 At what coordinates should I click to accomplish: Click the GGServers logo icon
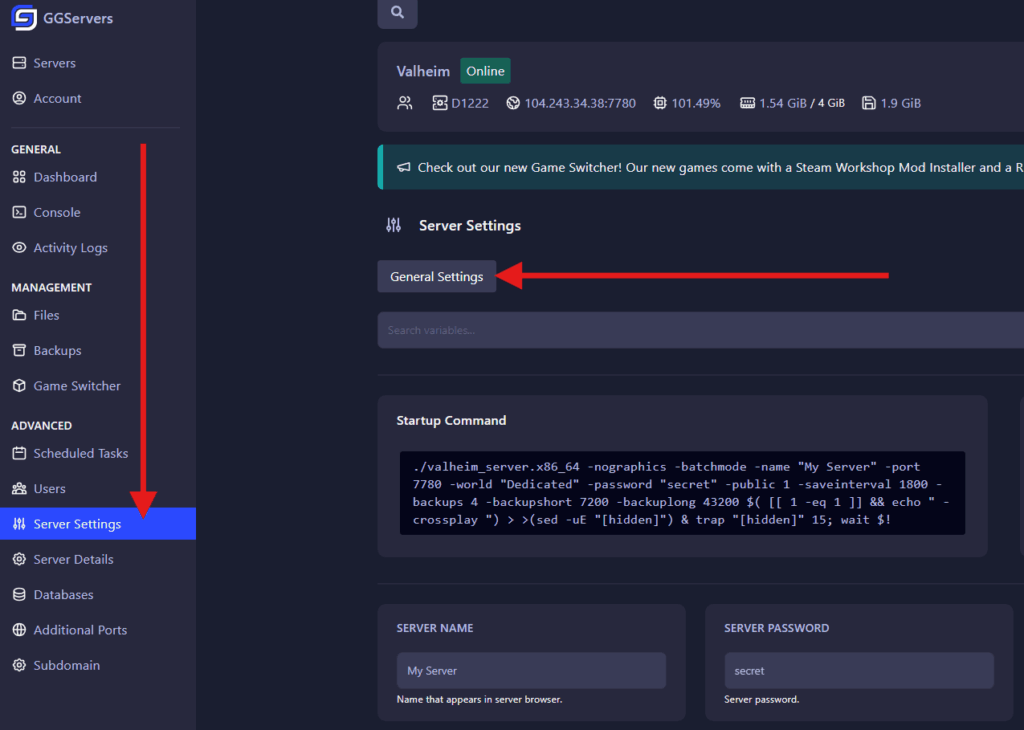pos(24,17)
